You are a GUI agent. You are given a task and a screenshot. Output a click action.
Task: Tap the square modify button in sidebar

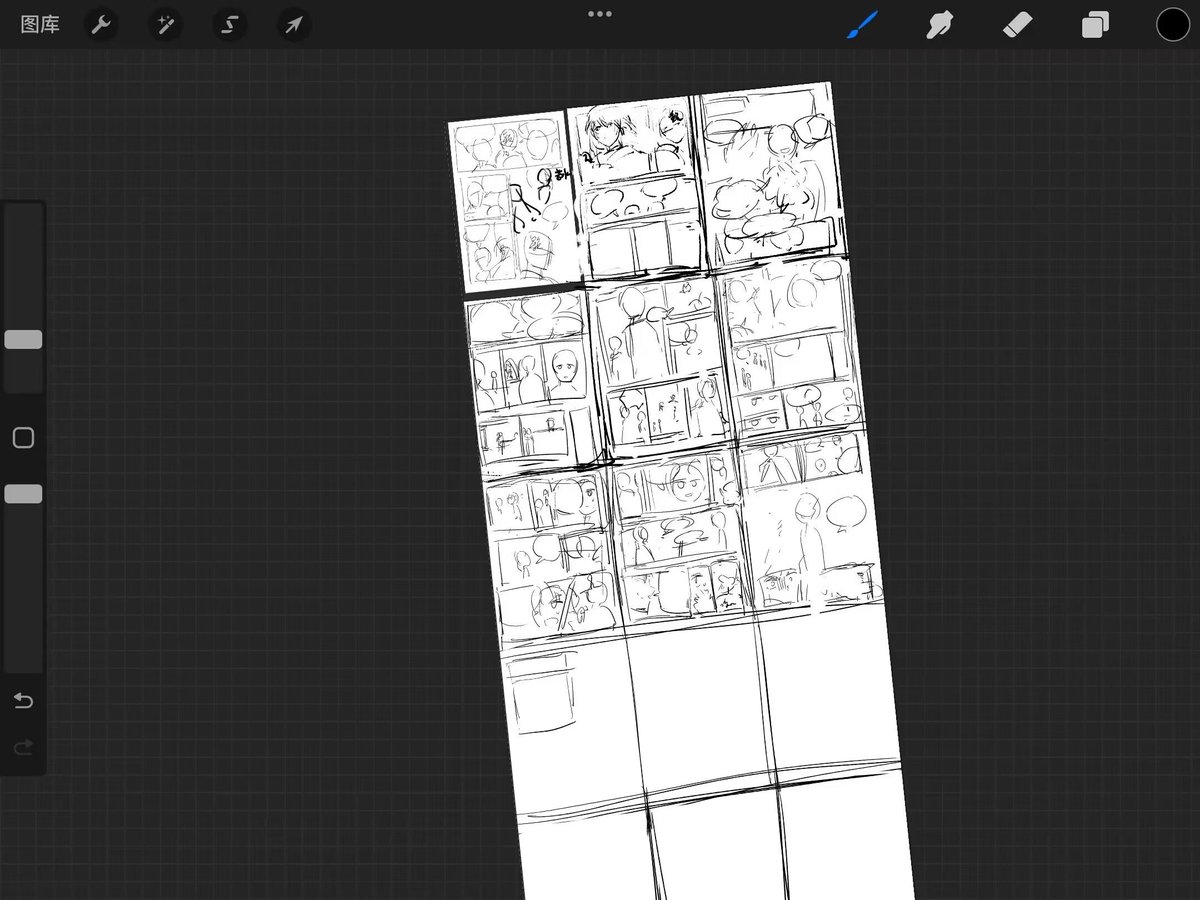click(x=23, y=438)
